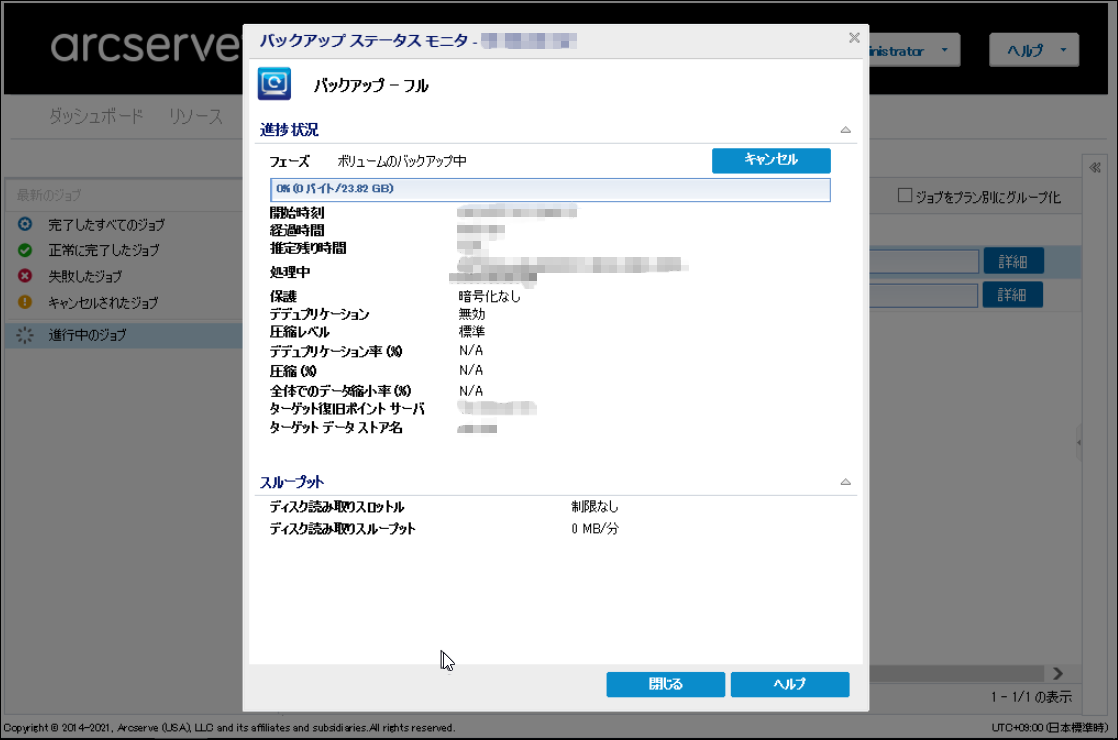Click the horizontal scrollbar right arrow
1118x740 pixels.
(1057, 674)
